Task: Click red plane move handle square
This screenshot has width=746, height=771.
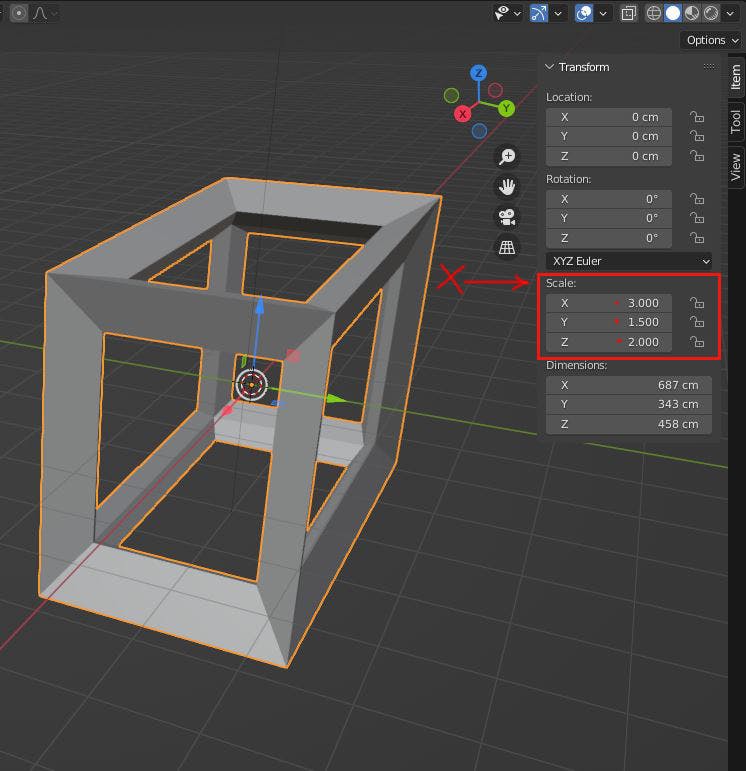Action: click(x=293, y=356)
